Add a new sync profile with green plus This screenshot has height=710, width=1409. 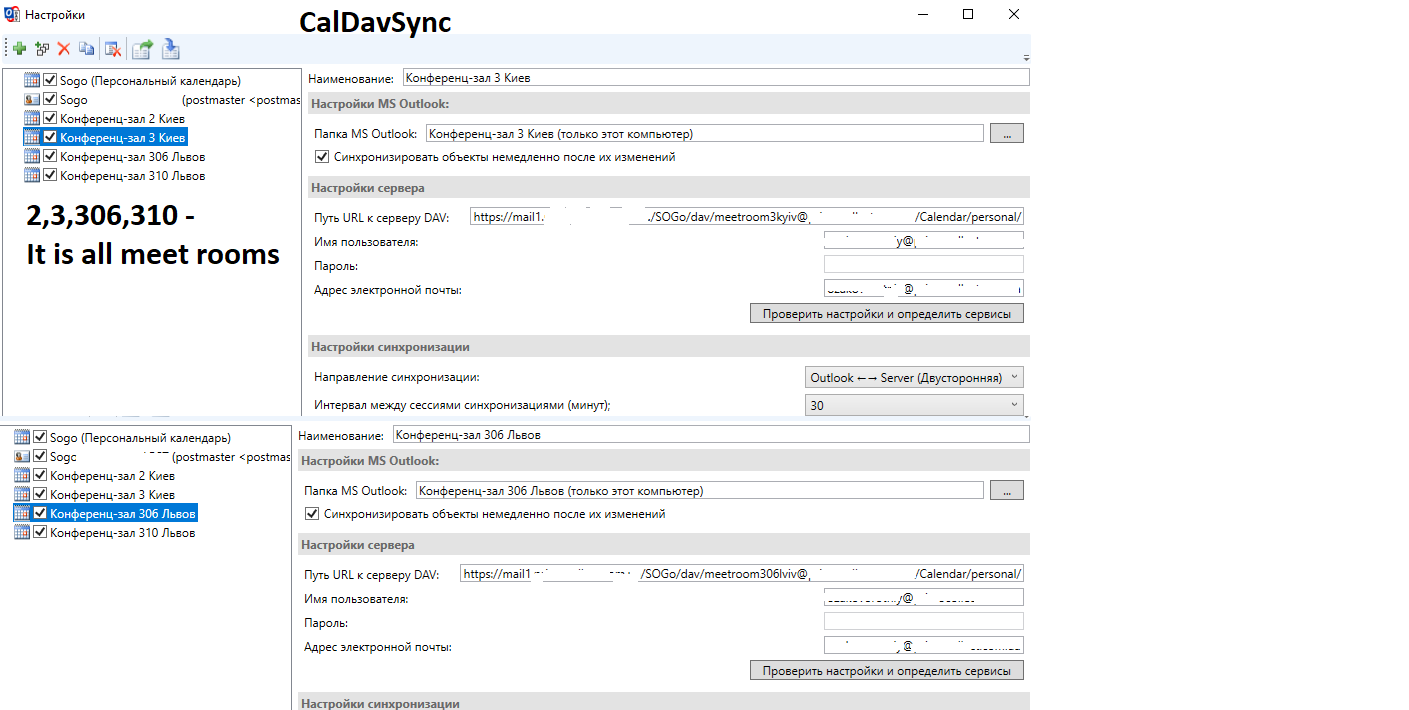point(20,48)
